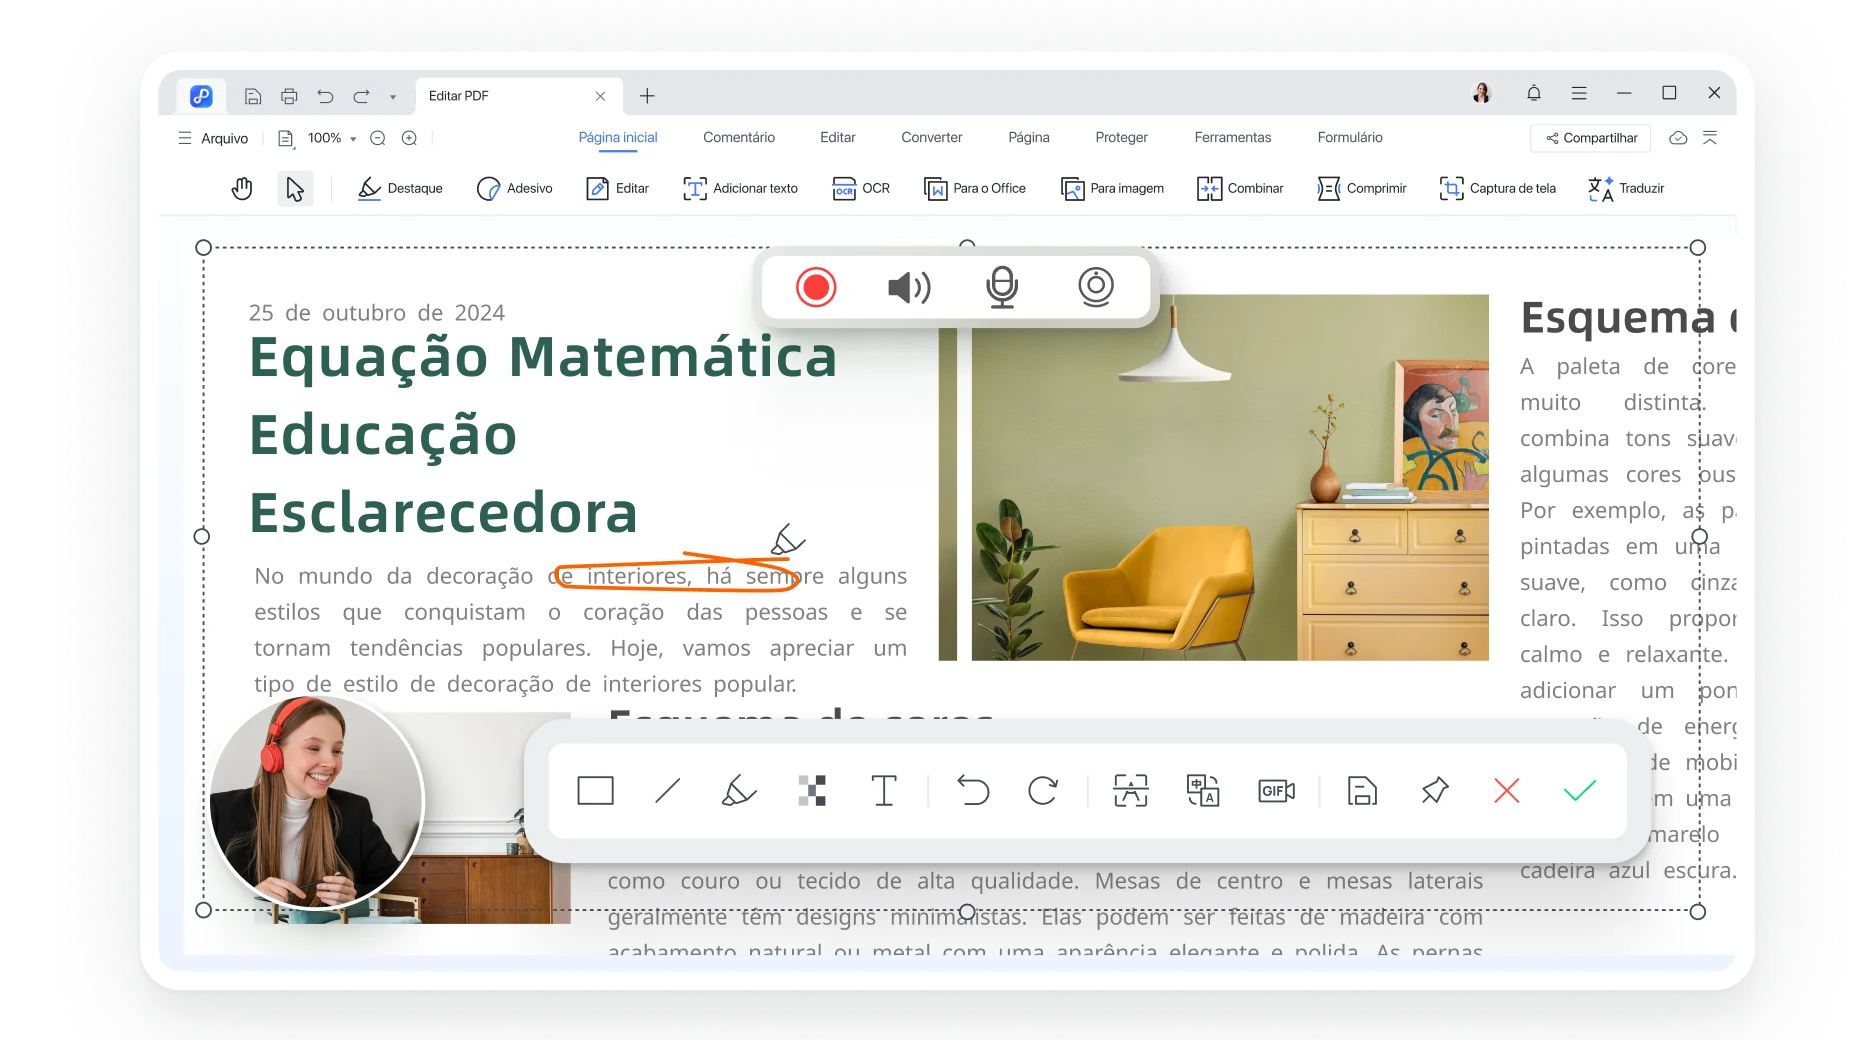Save the screenshot with the save icon

pos(1362,791)
